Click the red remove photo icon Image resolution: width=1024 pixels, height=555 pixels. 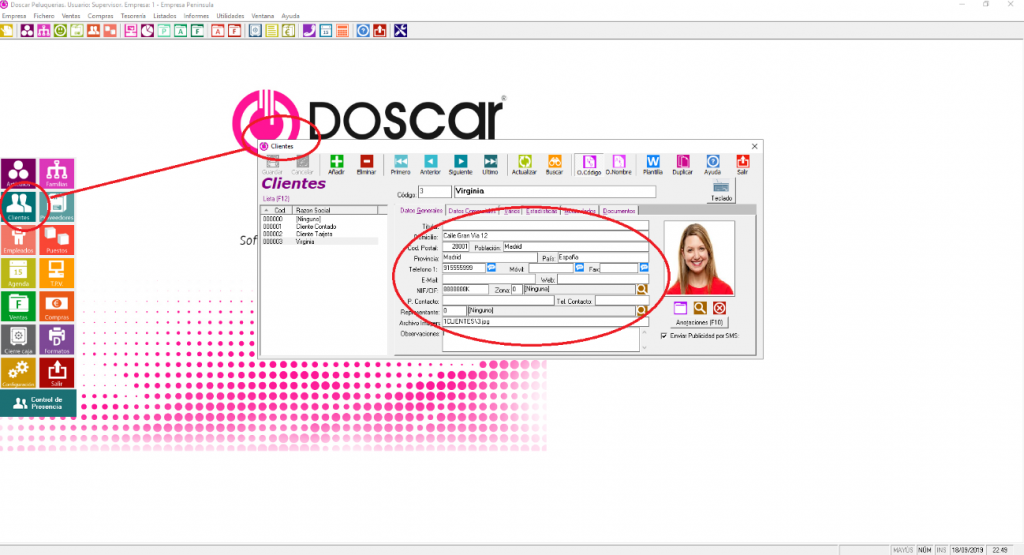[x=720, y=308]
